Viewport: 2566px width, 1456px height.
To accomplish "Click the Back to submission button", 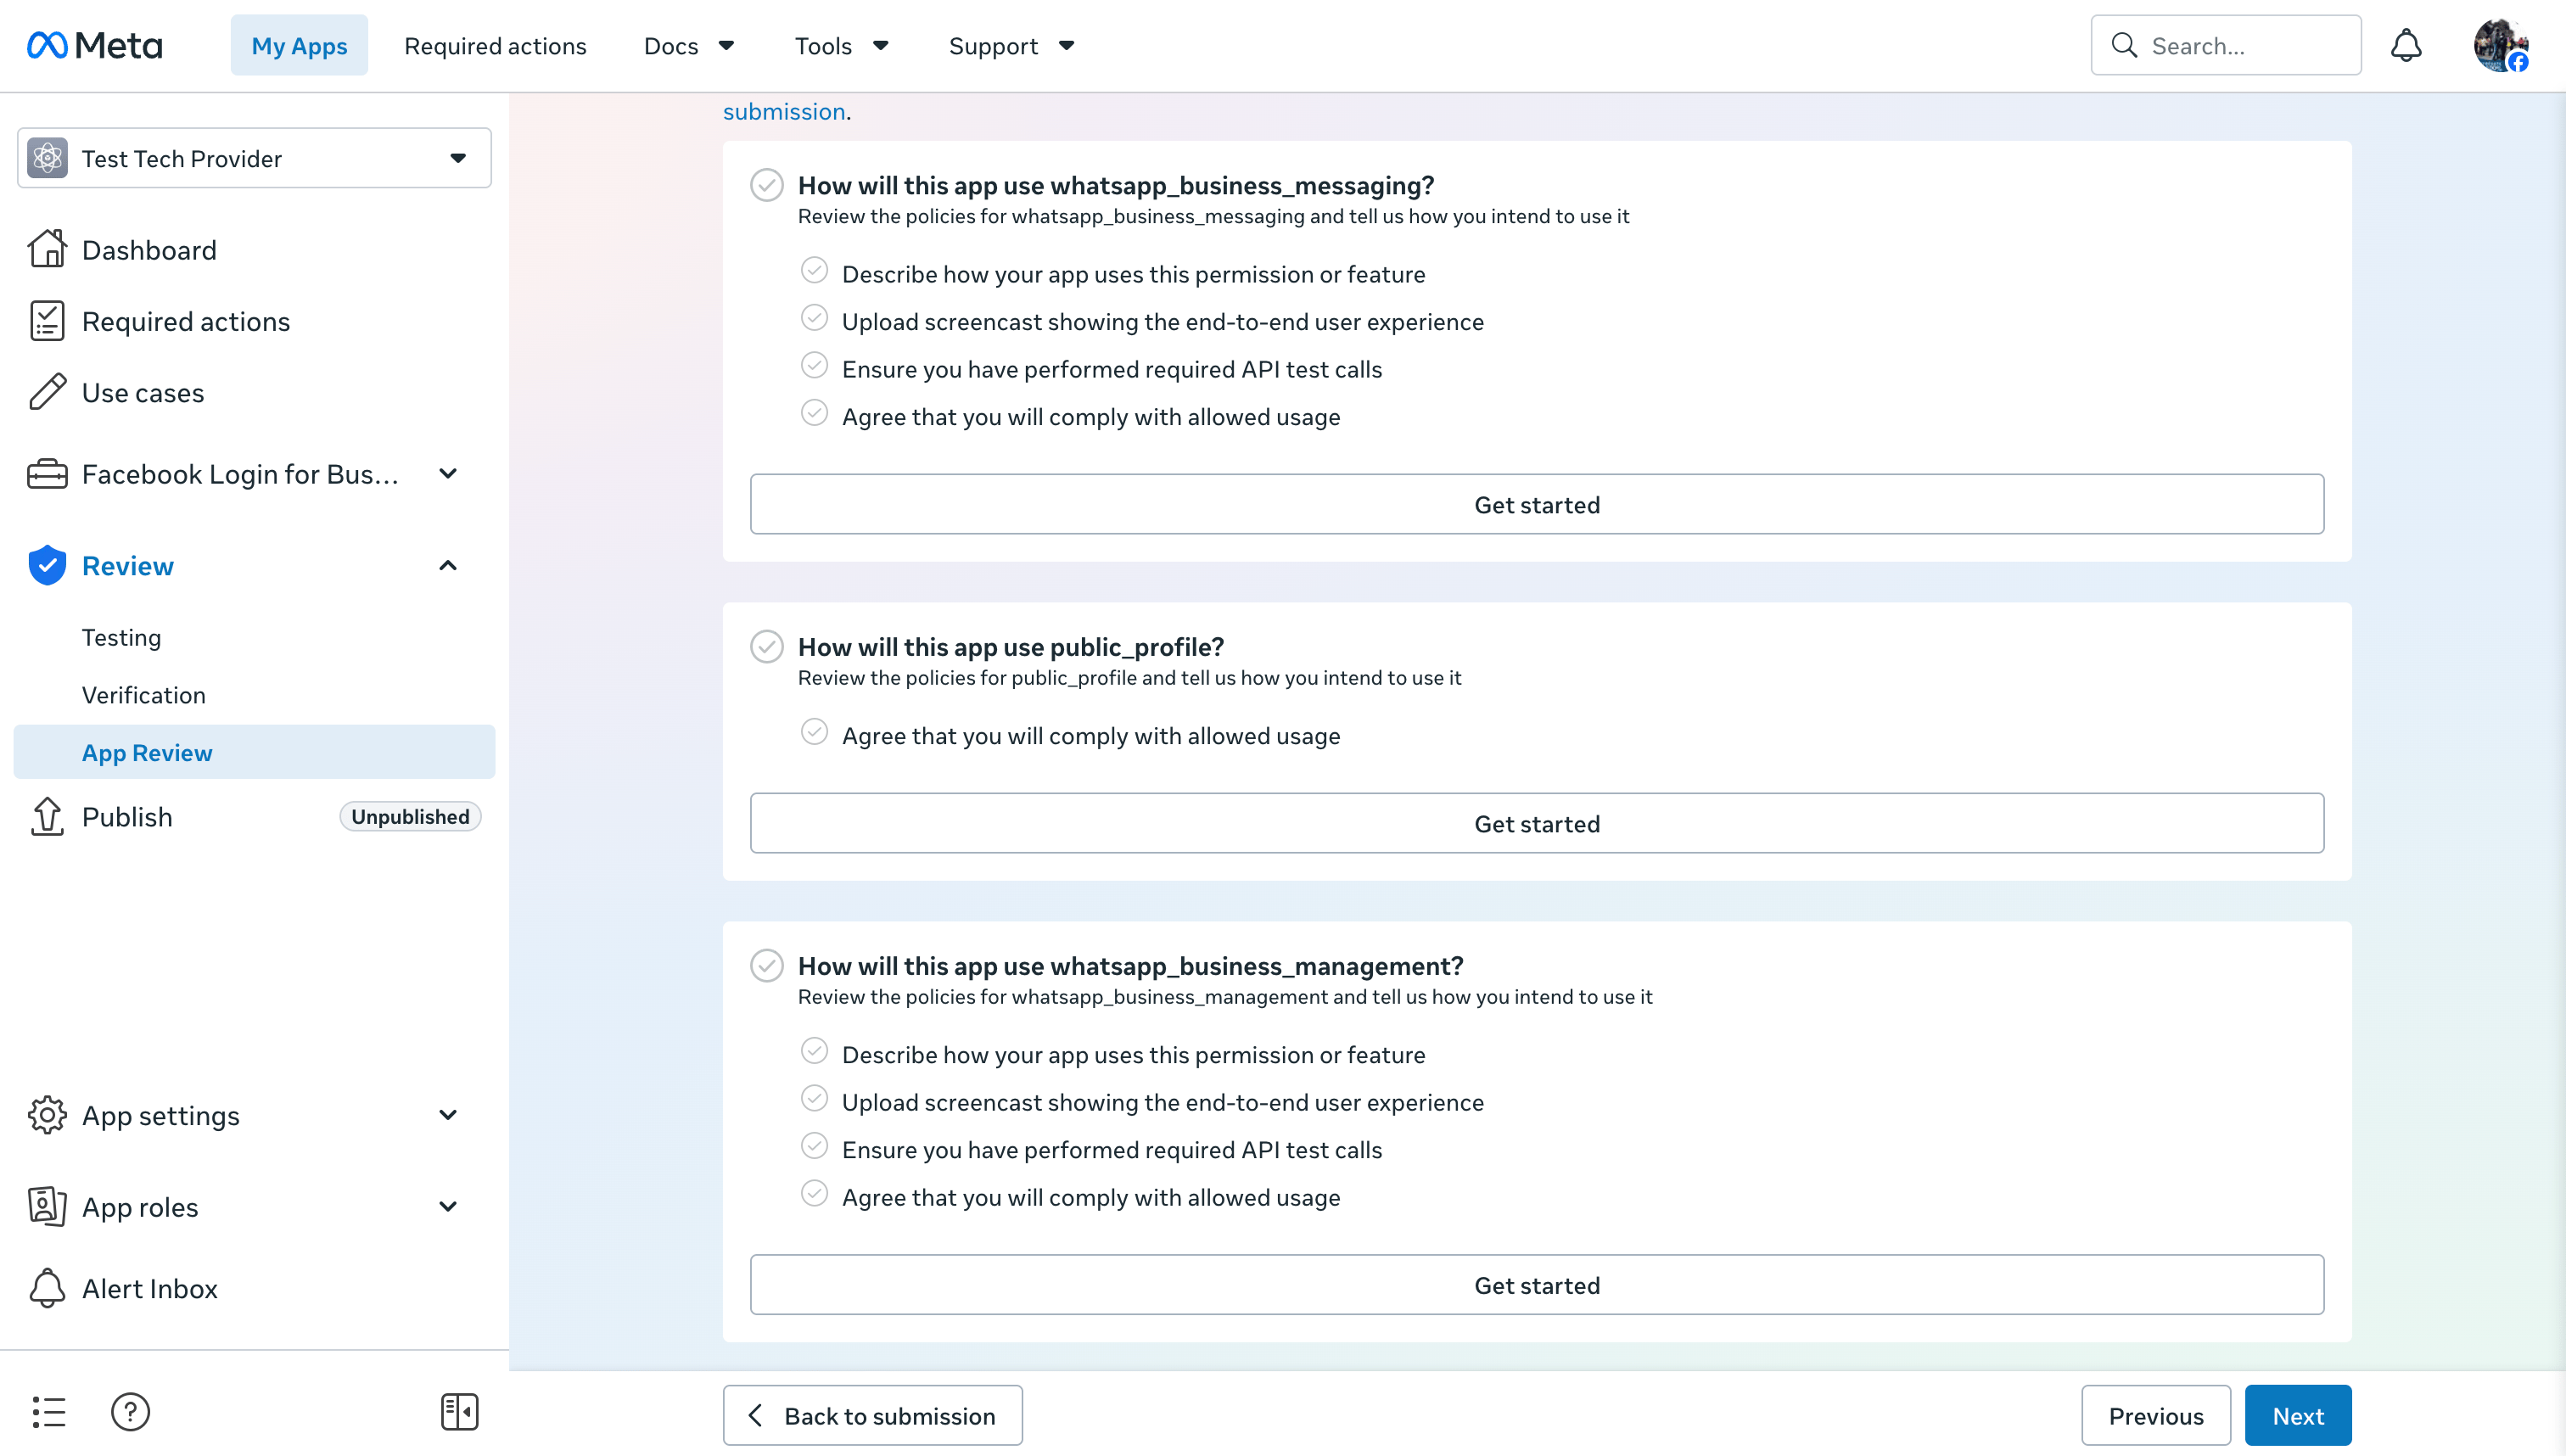I will (x=872, y=1415).
